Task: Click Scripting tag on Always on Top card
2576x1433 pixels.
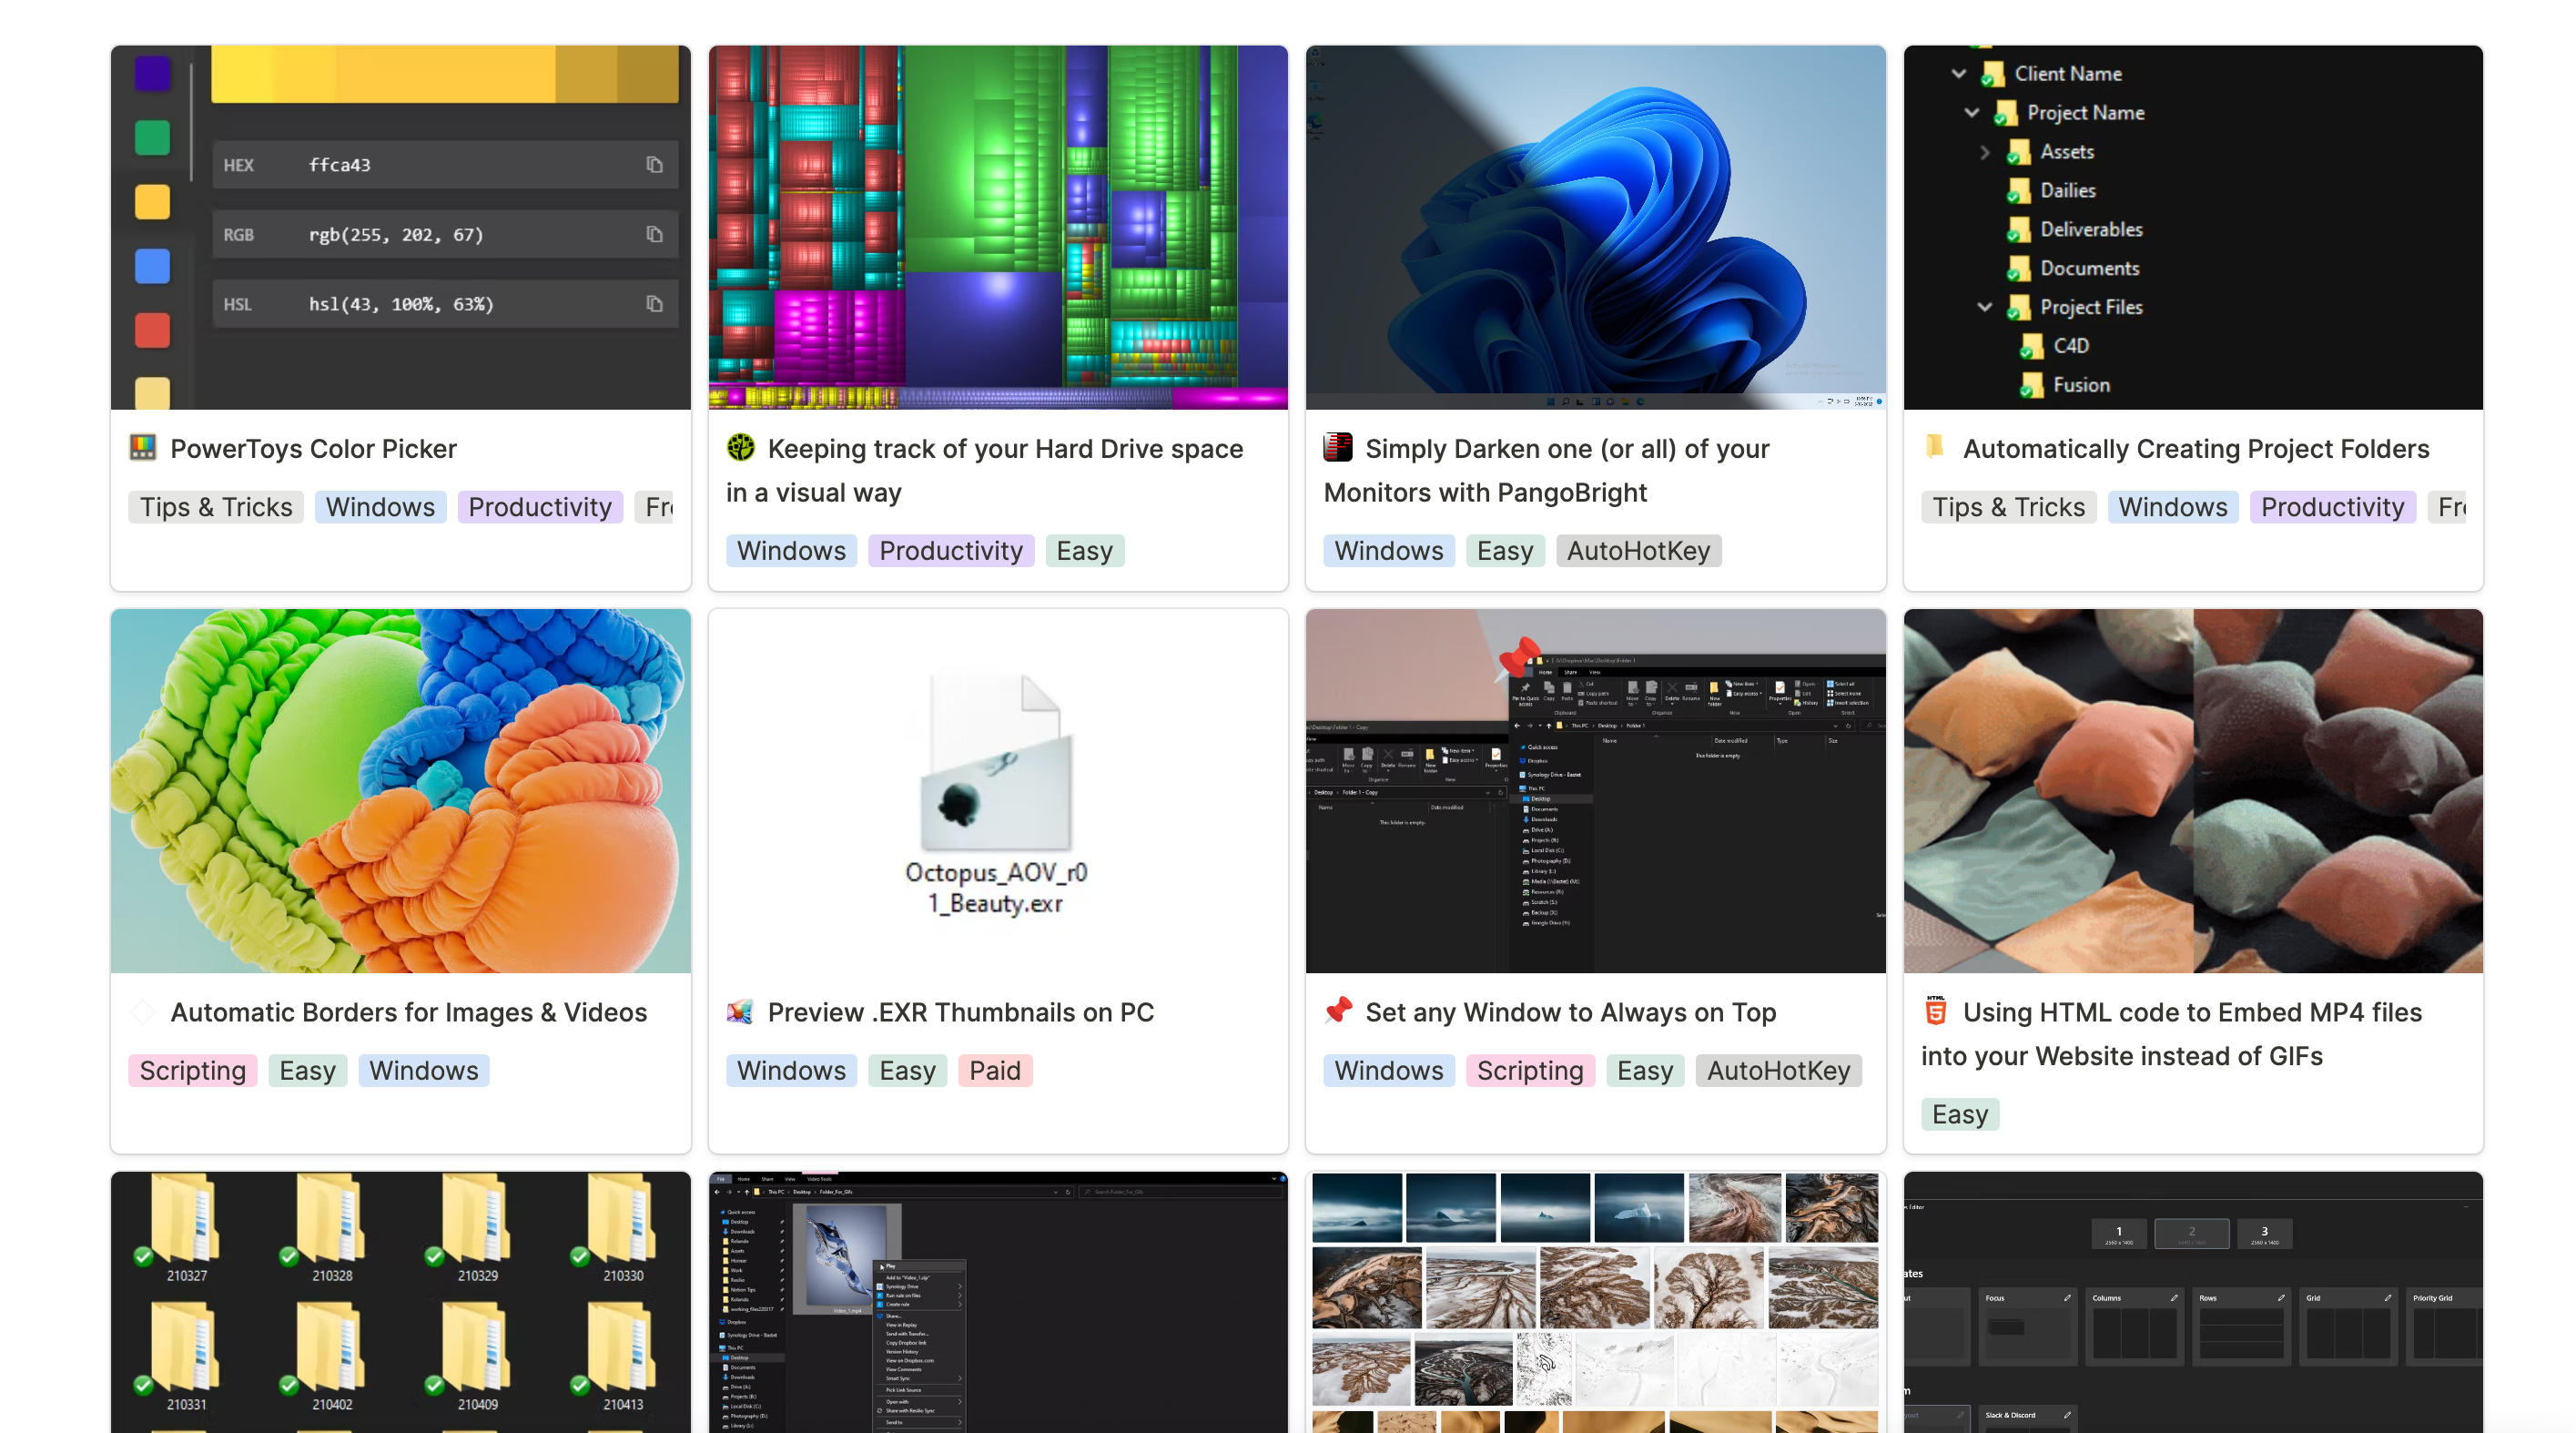Action: [1530, 1071]
